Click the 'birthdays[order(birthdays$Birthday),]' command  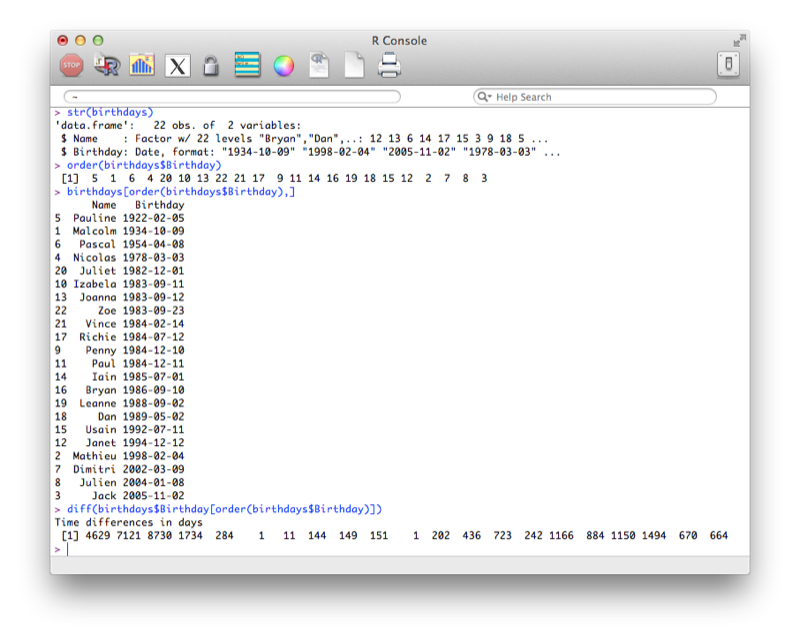181,191
